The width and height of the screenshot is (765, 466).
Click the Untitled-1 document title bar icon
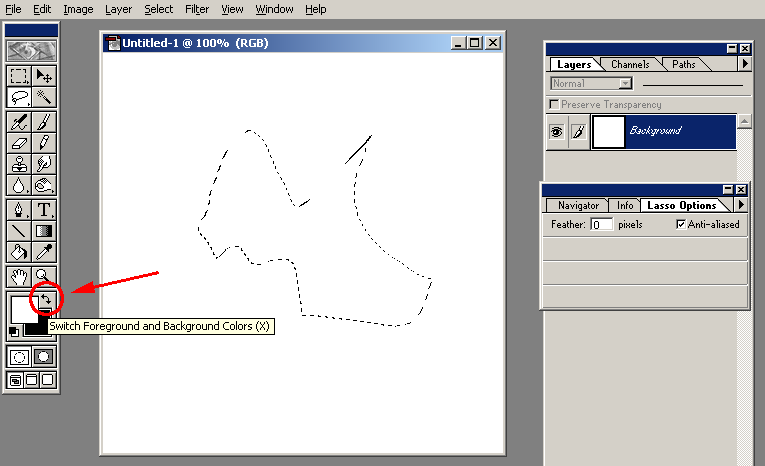tap(112, 43)
